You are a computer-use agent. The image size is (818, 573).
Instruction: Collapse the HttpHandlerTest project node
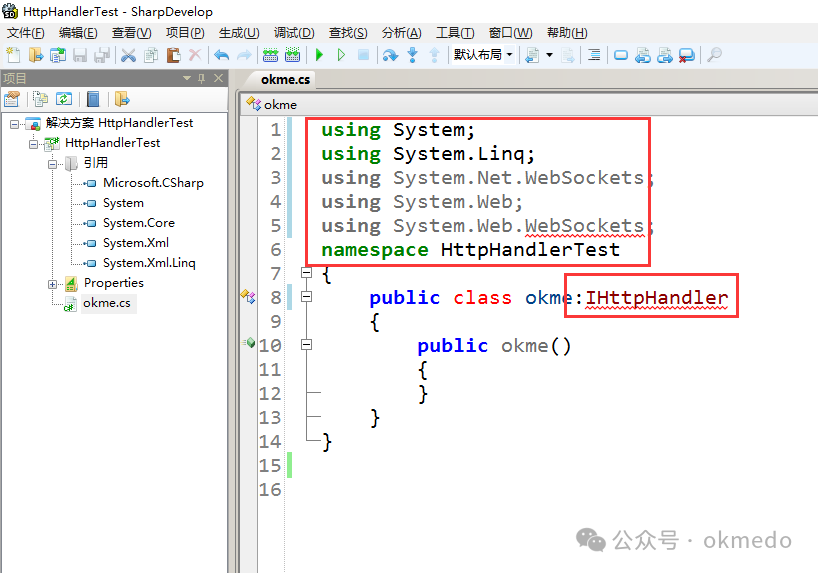33,144
